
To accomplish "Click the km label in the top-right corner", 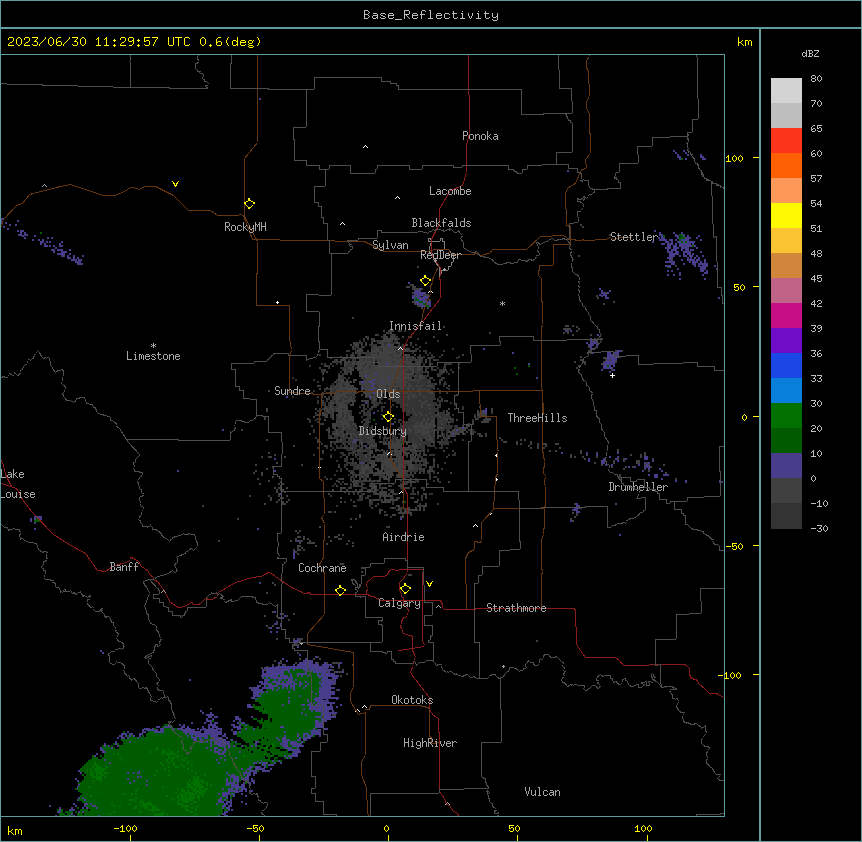I will 744,42.
